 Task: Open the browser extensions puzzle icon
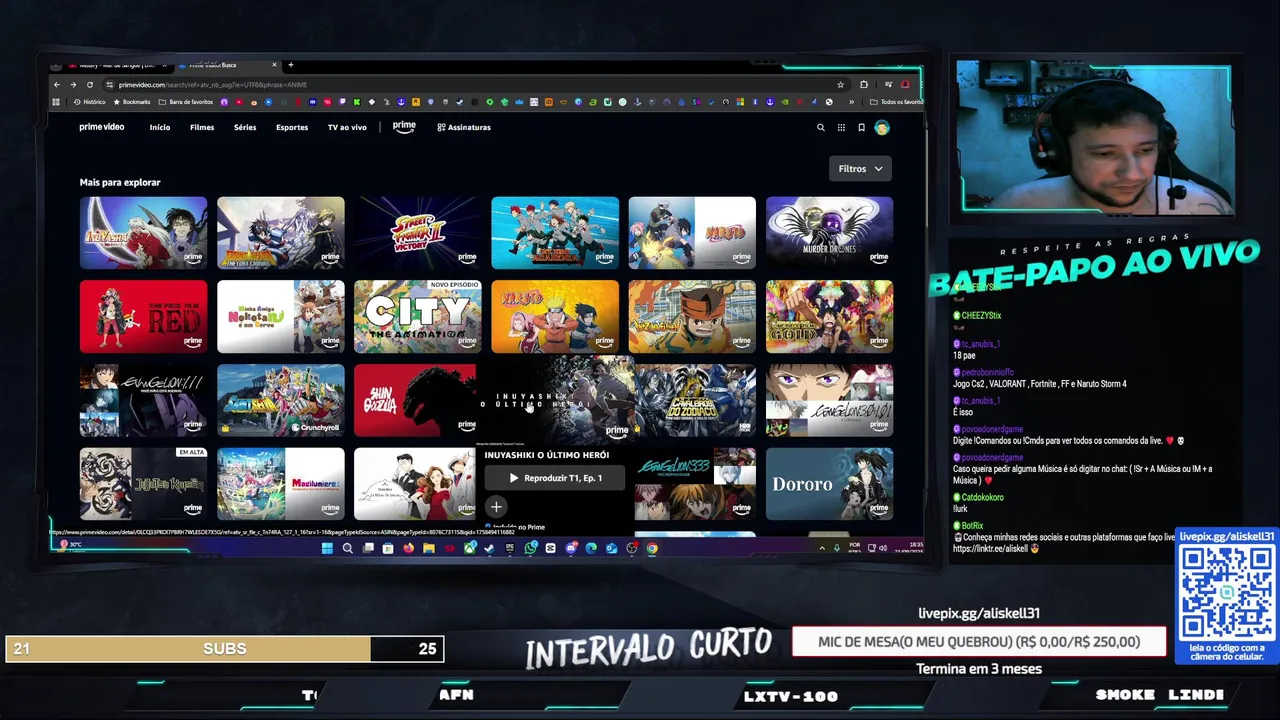tap(864, 85)
